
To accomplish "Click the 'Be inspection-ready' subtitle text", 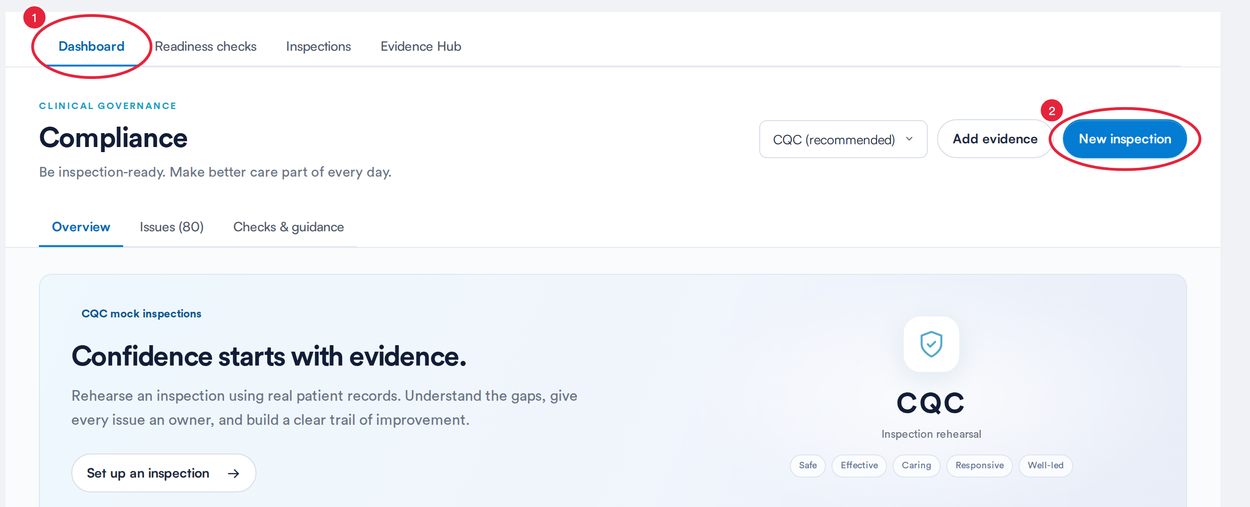I will [215, 172].
